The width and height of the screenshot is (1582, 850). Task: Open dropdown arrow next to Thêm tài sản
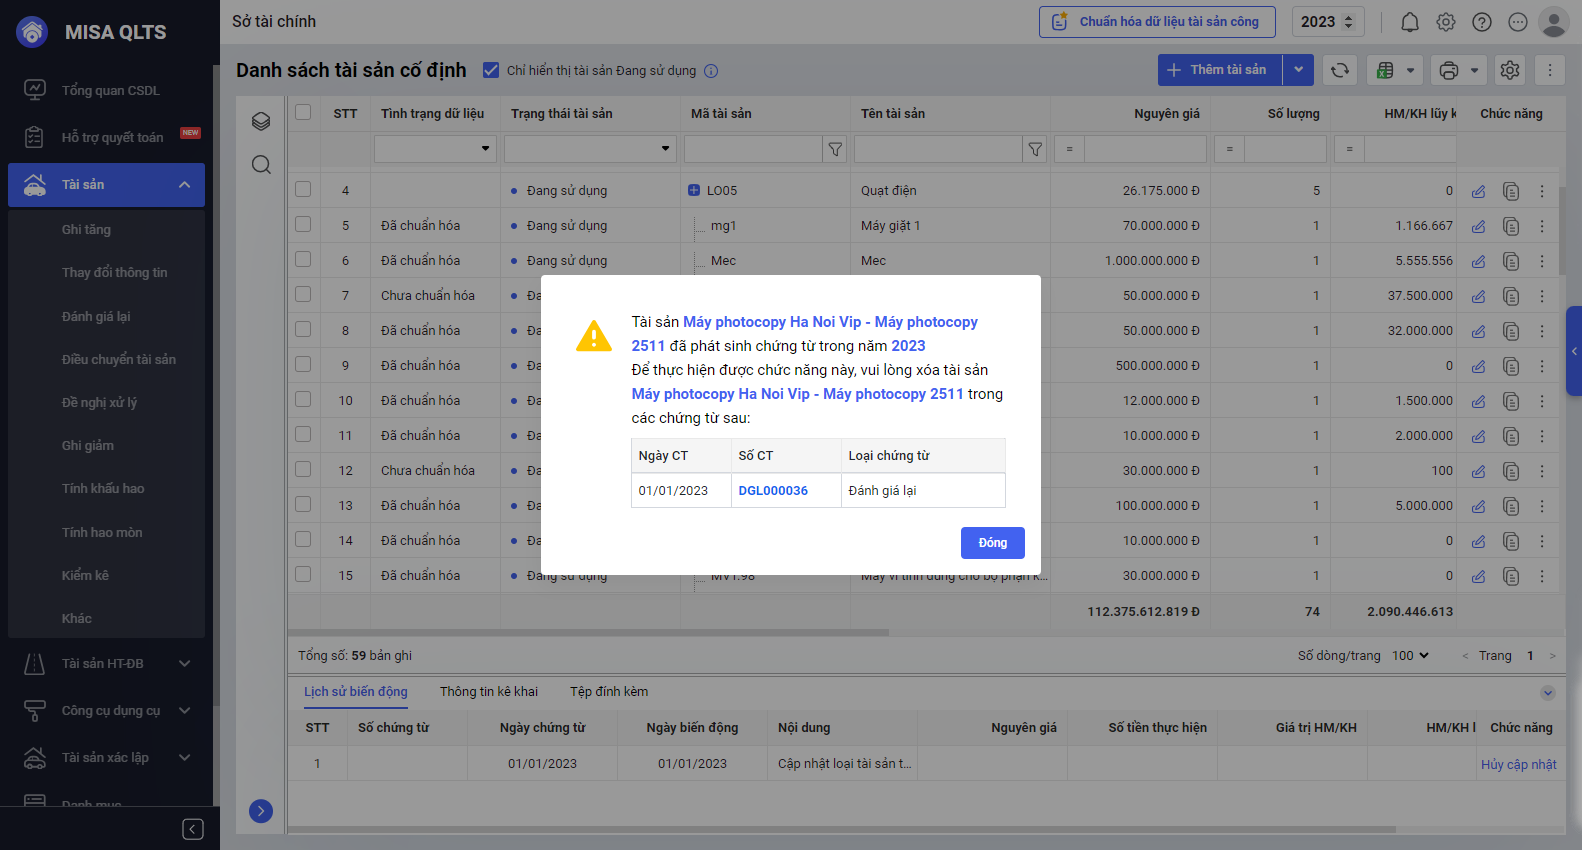point(1298,70)
